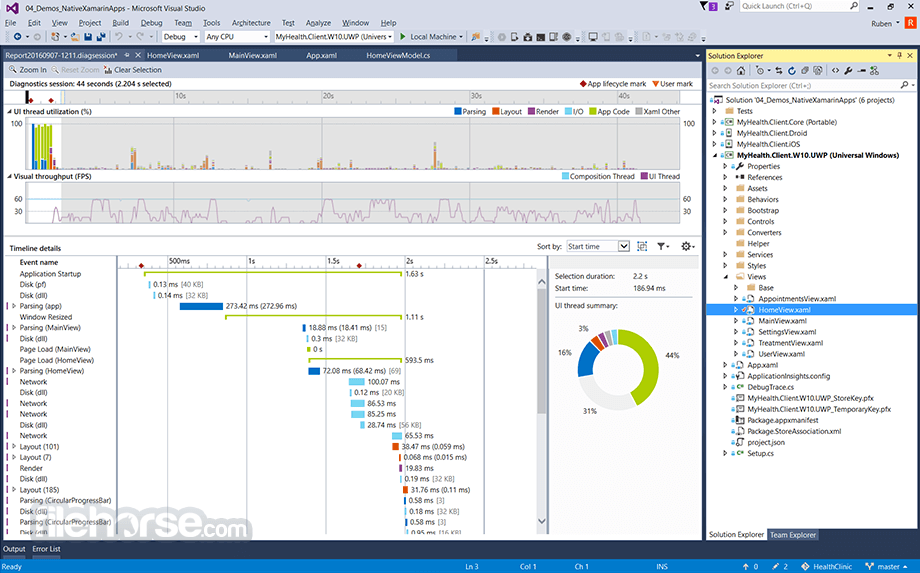Click the Save file toolbar icon
The height and width of the screenshot is (573, 920).
[x=88, y=36]
